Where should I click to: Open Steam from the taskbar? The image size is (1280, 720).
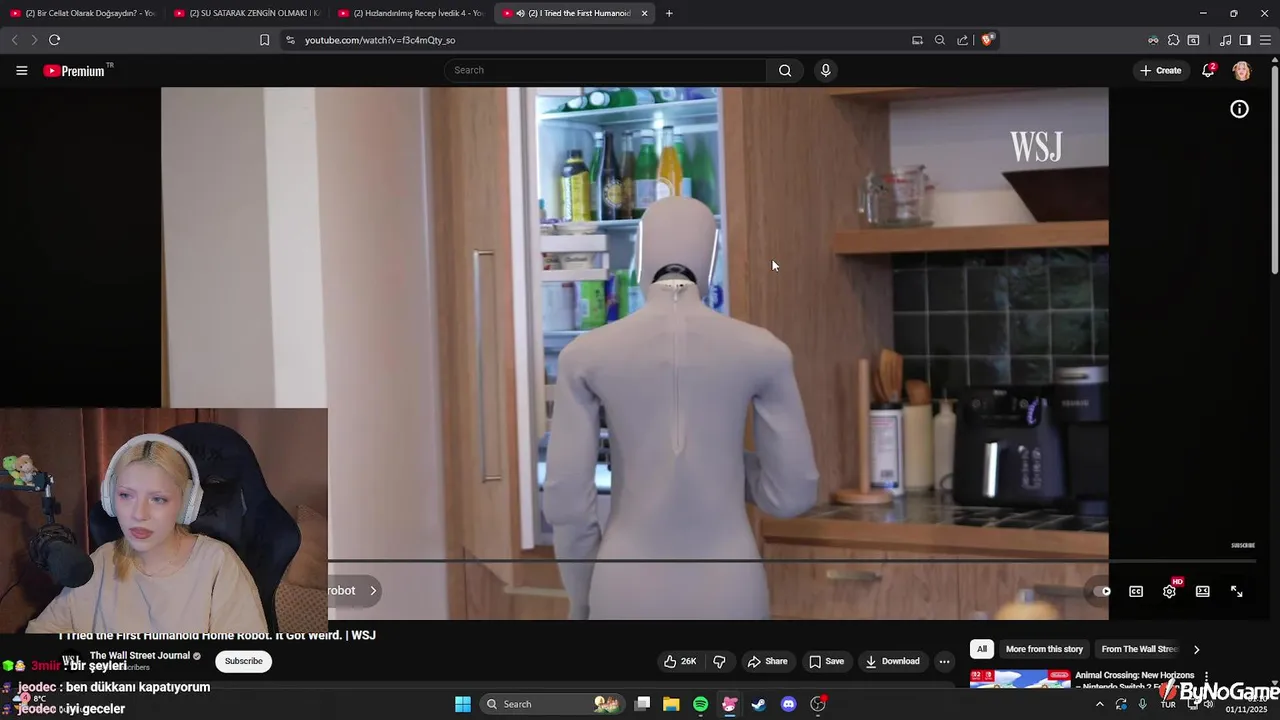759,704
